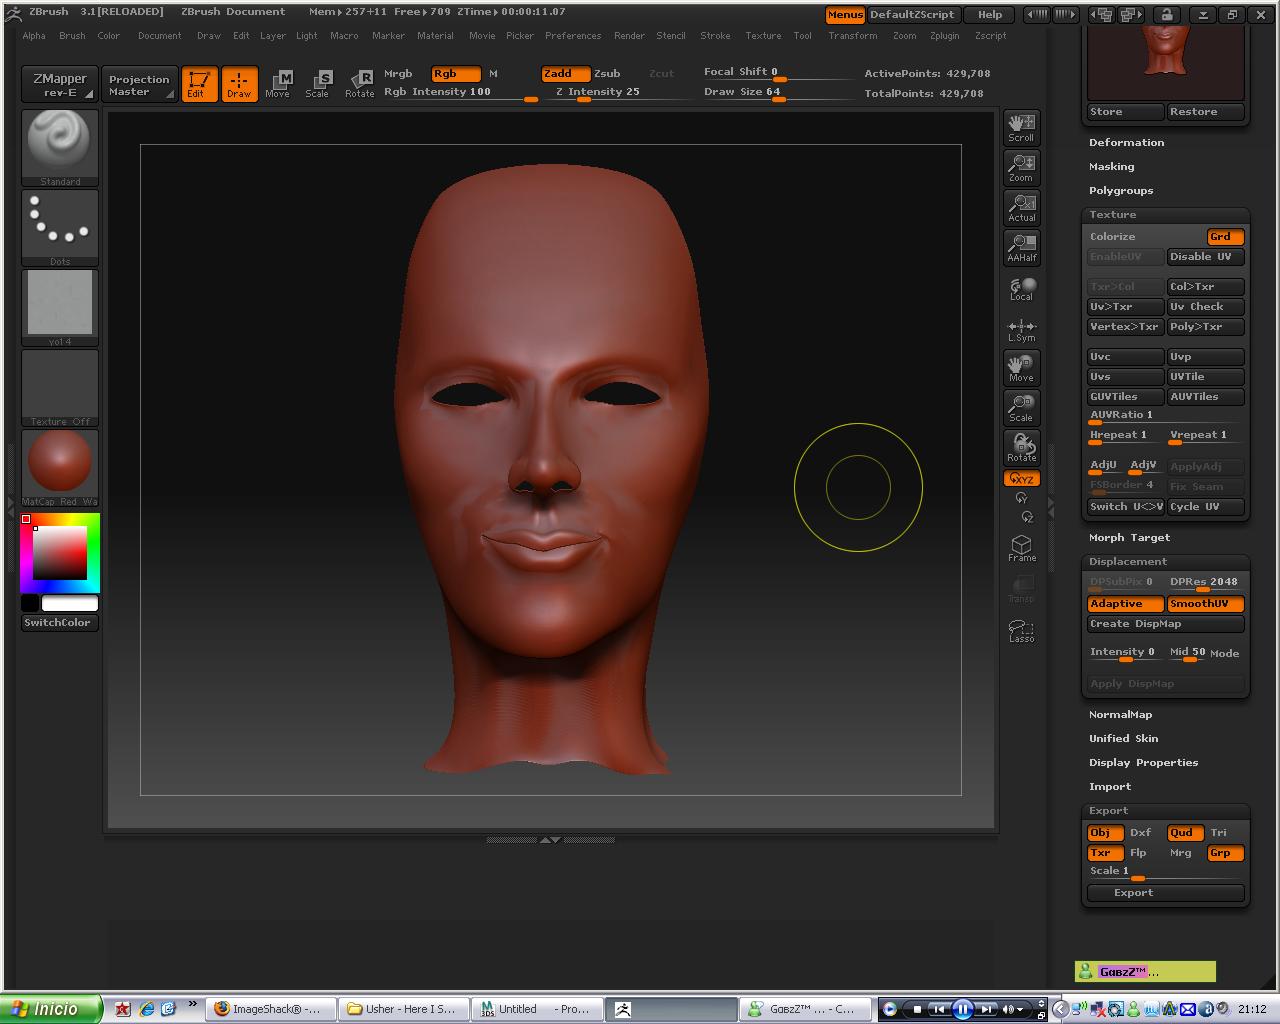Viewport: 1280px width, 1024px height.
Task: Select the Scale tool in top toolbar
Action: pyautogui.click(x=317, y=84)
